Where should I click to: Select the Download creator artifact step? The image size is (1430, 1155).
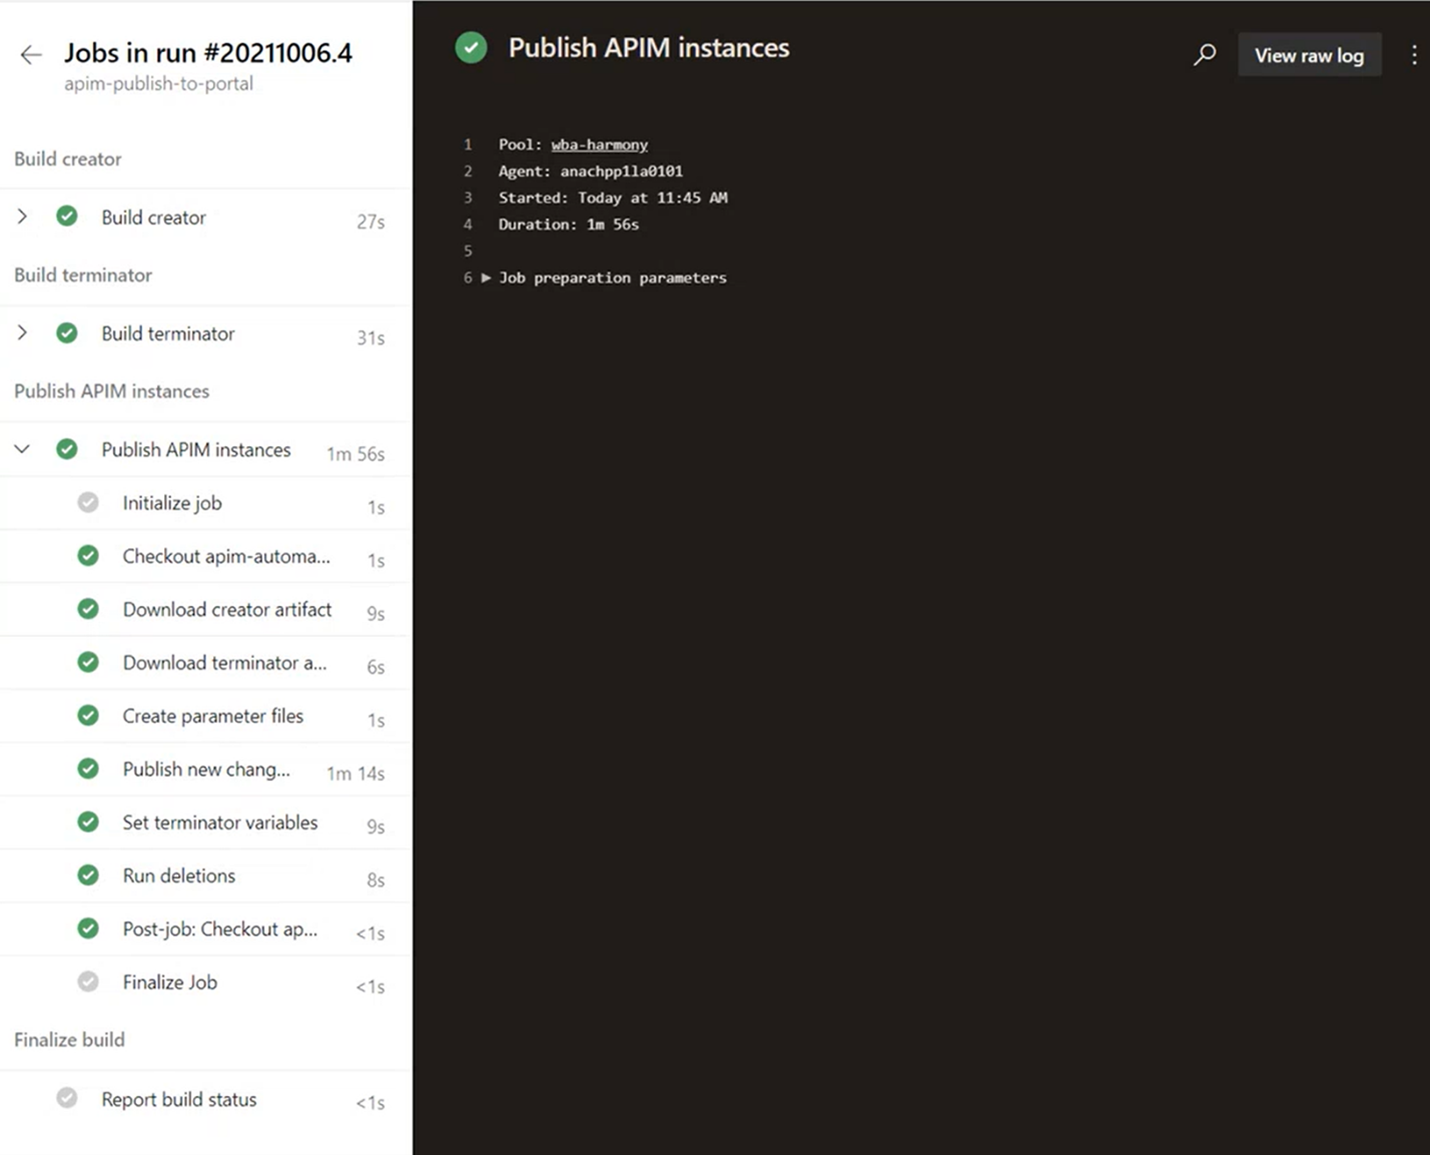(227, 609)
